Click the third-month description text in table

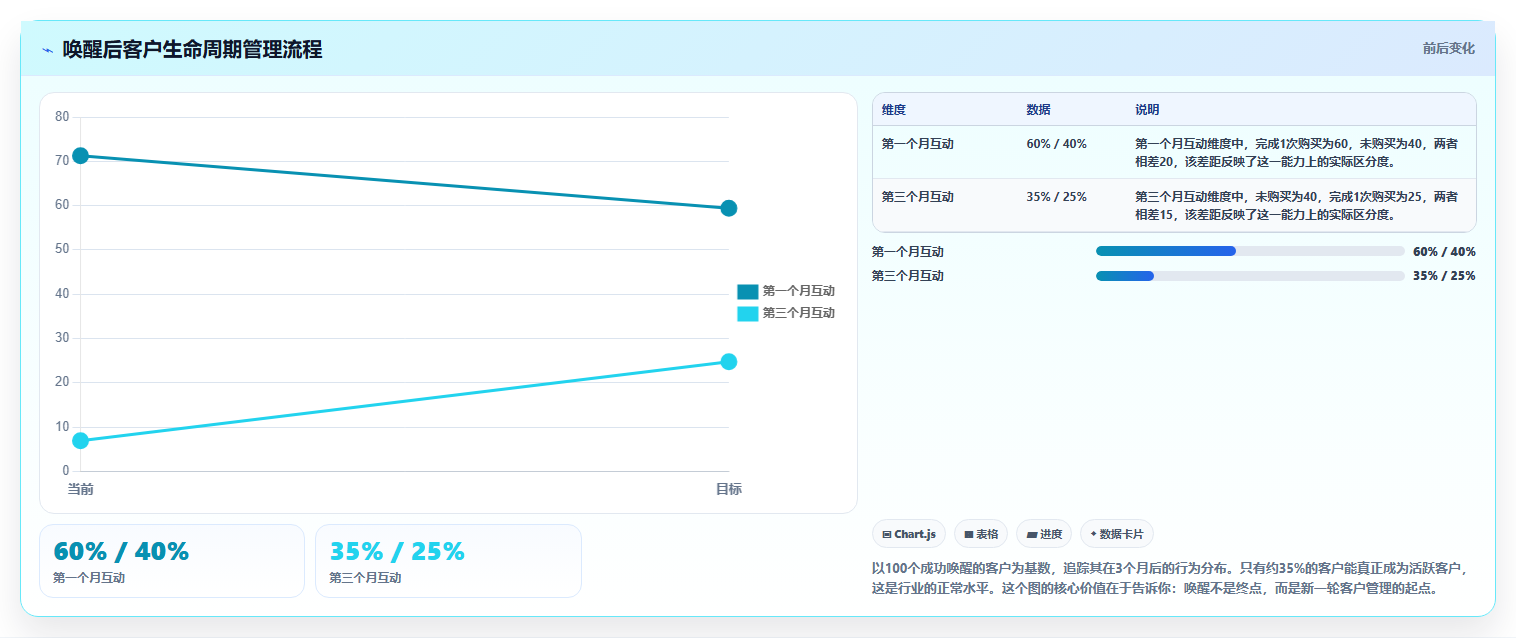pyautogui.click(x=1296, y=205)
